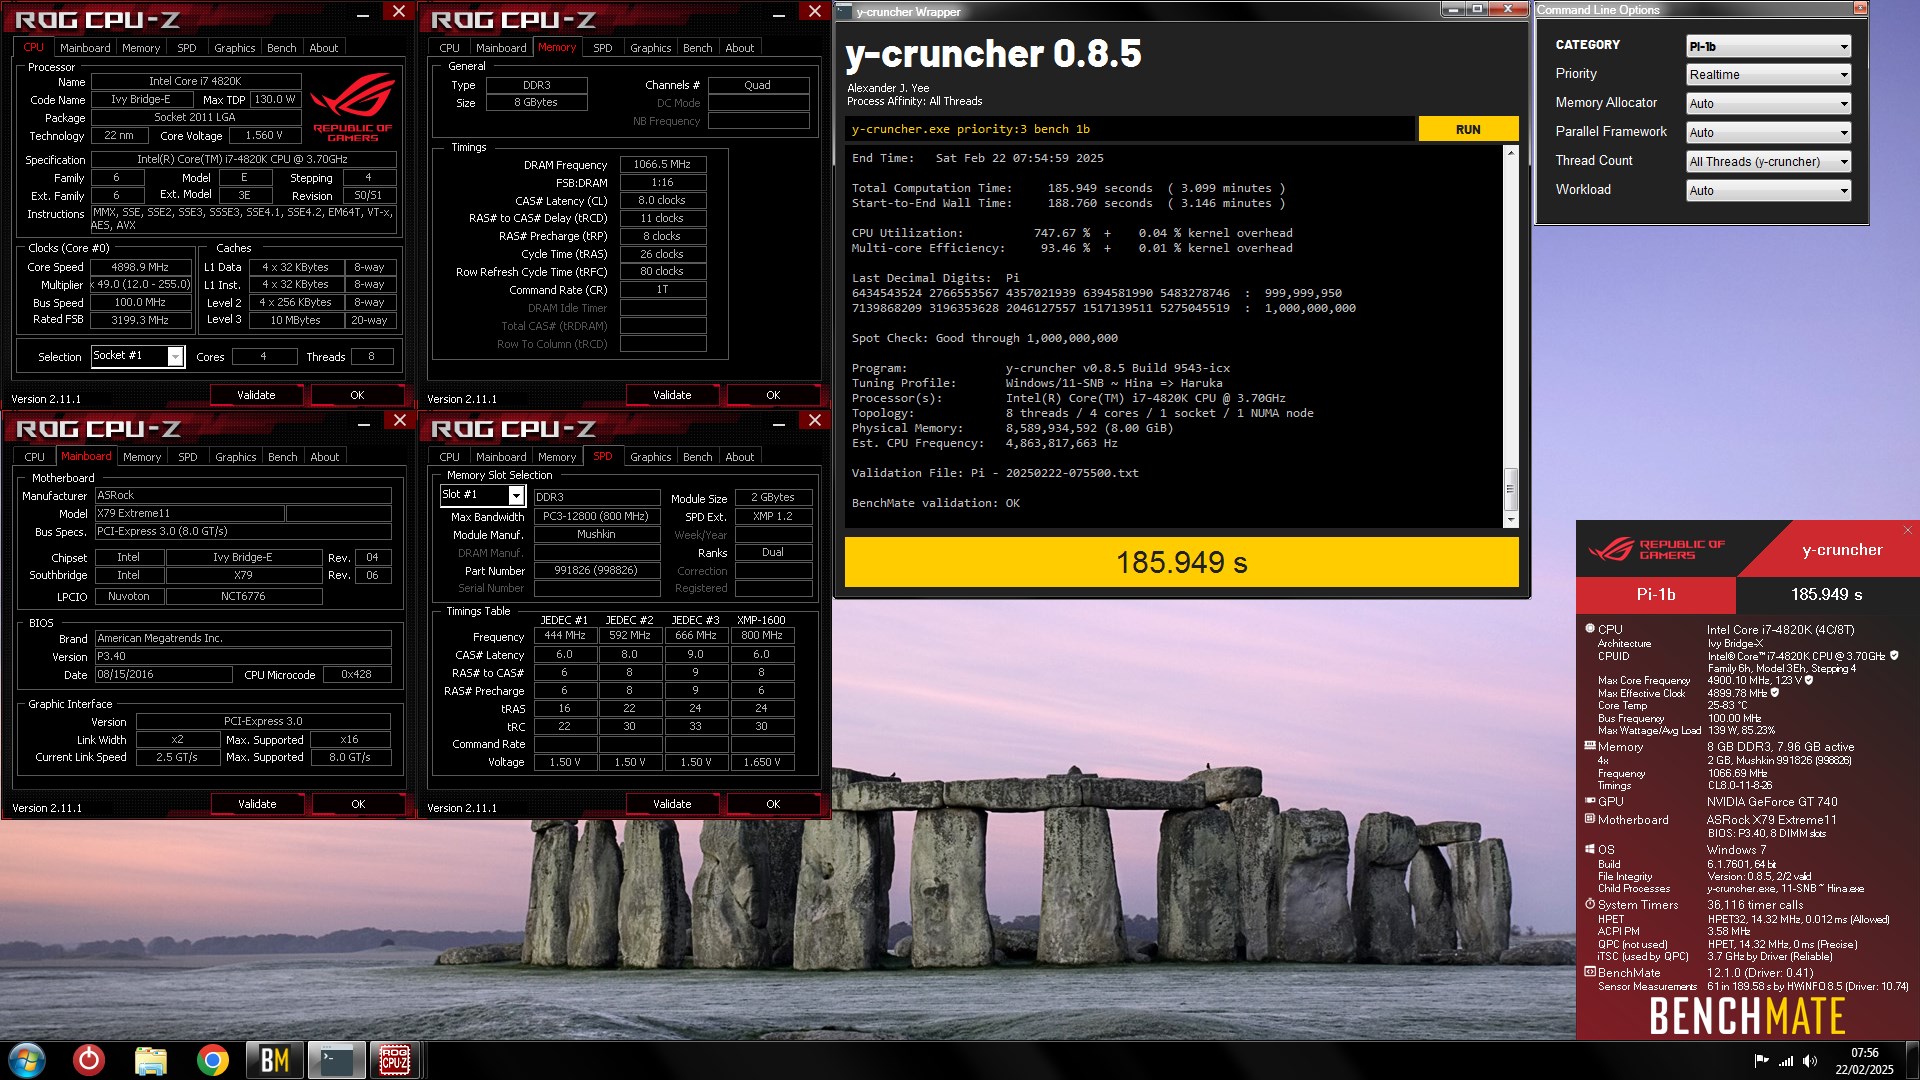Click the verified shield icon beside CPUID
The image size is (1920, 1080).
1894,656
